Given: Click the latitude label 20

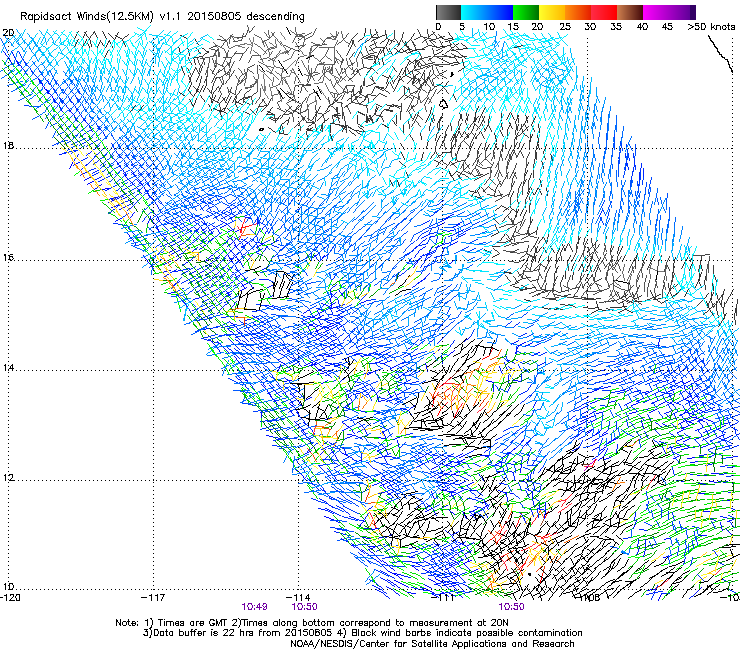Looking at the screenshot, I should pyautogui.click(x=8, y=33).
